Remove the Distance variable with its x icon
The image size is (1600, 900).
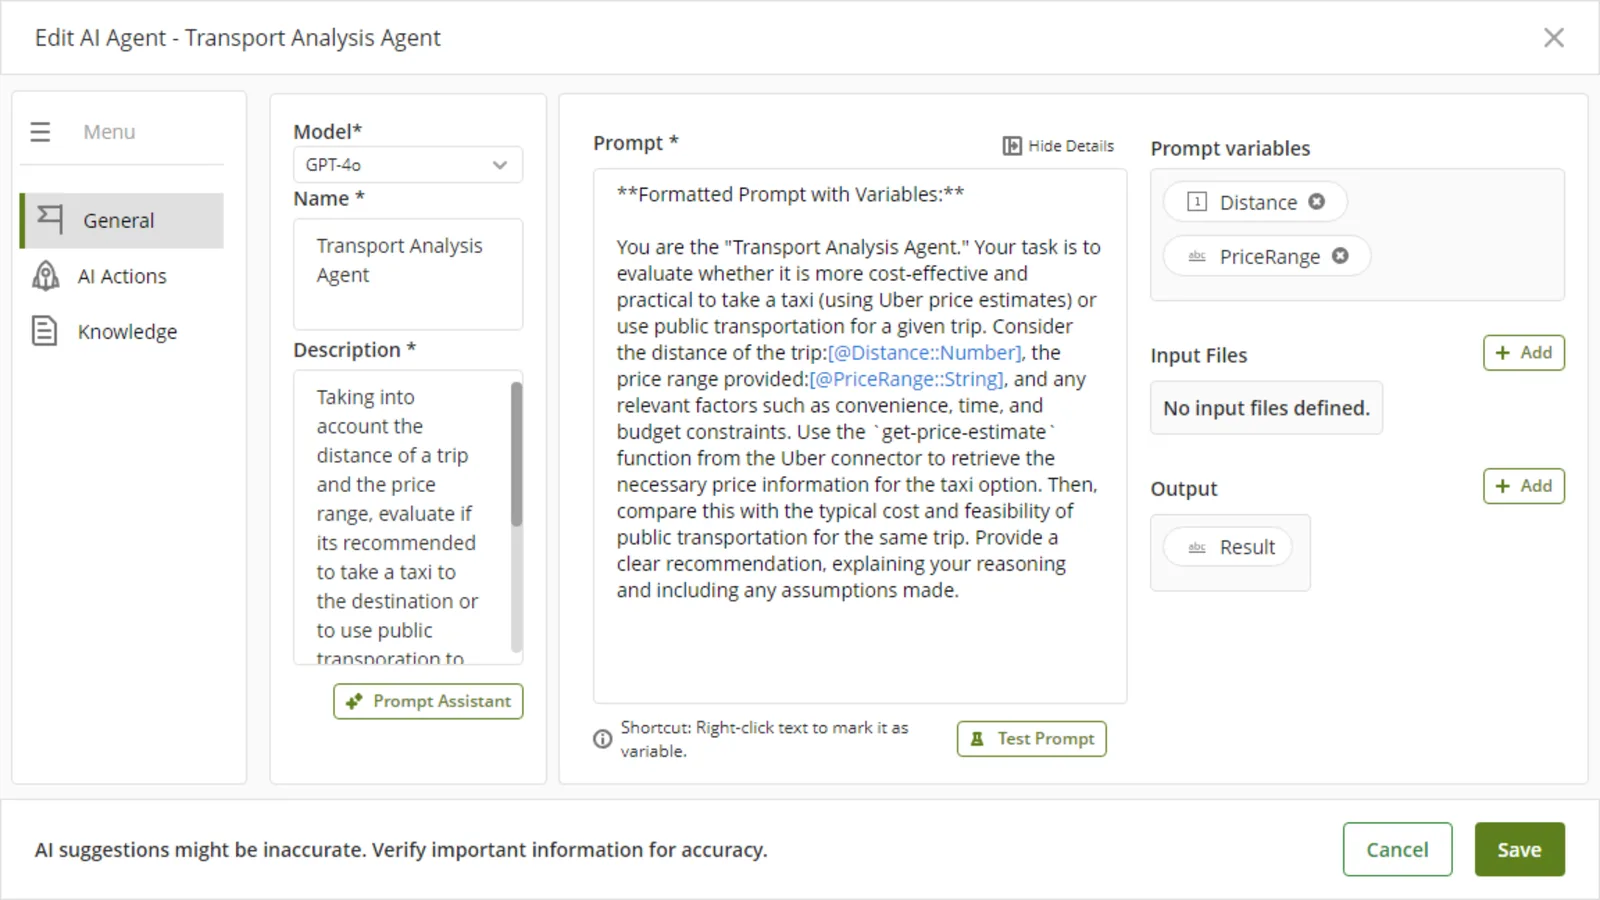(1317, 201)
